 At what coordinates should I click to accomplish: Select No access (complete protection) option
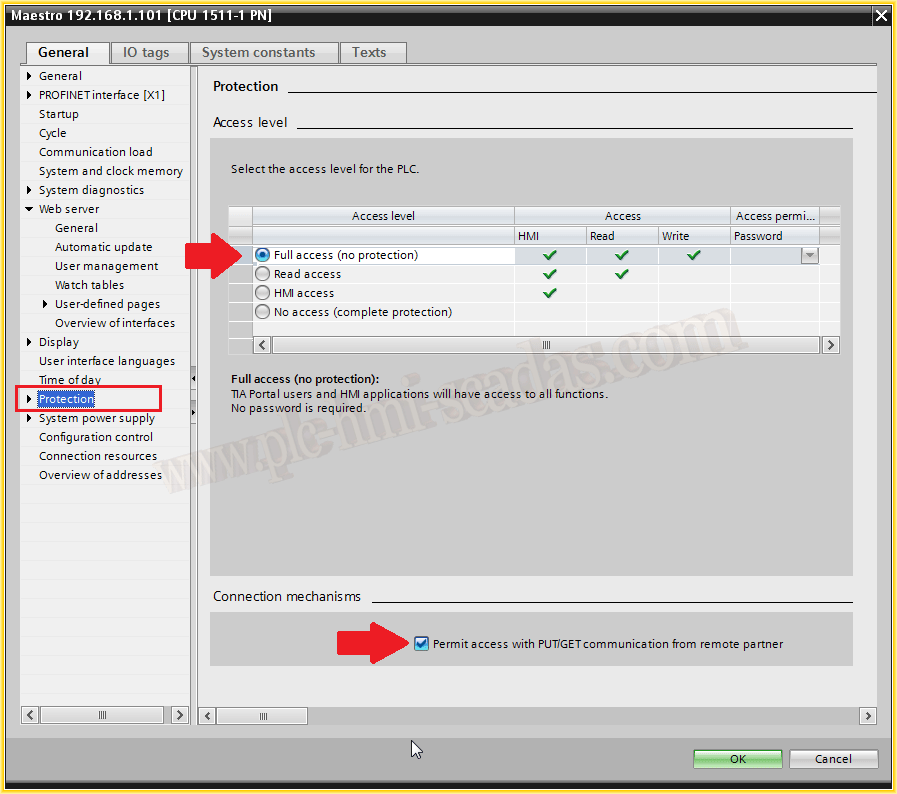coord(263,312)
